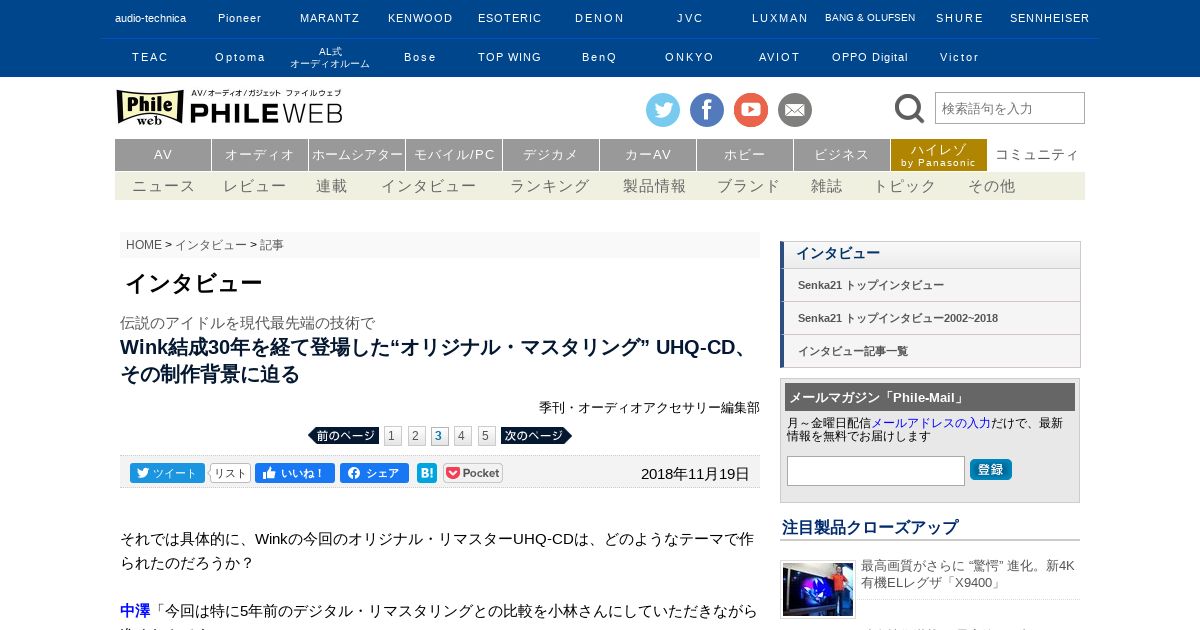The width and height of the screenshot is (1200, 630).
Task: Open the オーディオ category tab
Action: click(x=260, y=155)
